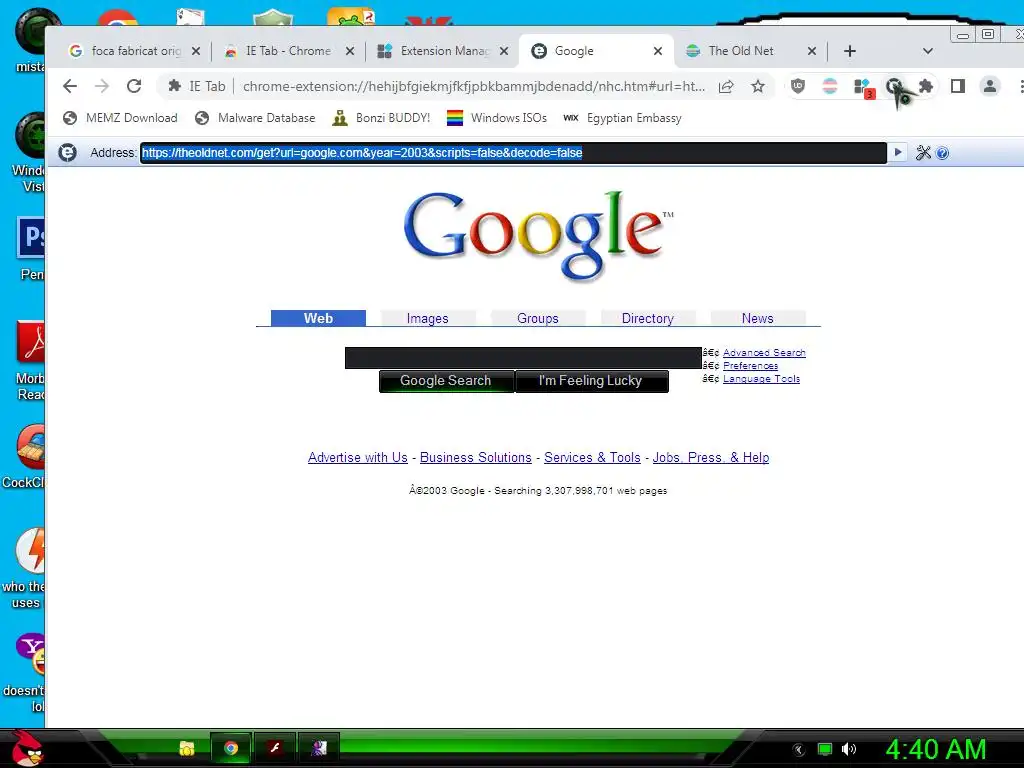Click the Google logo image
This screenshot has height=768, width=1024.
(x=538, y=236)
